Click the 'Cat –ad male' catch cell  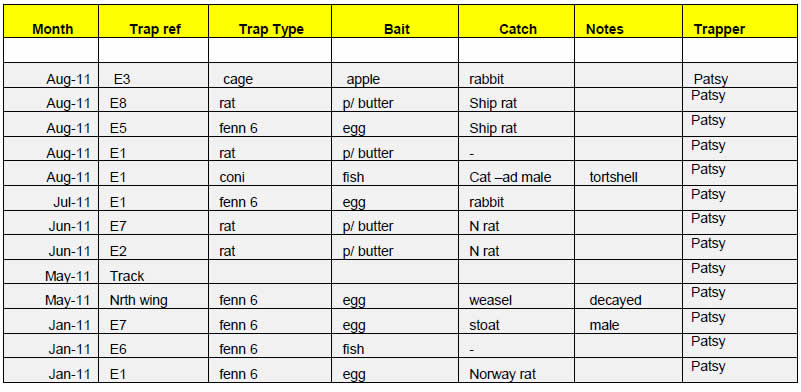[x=516, y=174]
